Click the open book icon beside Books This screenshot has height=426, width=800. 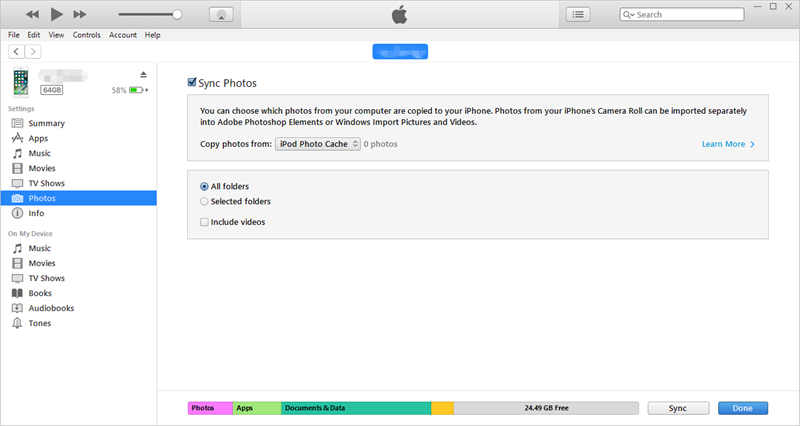17,293
